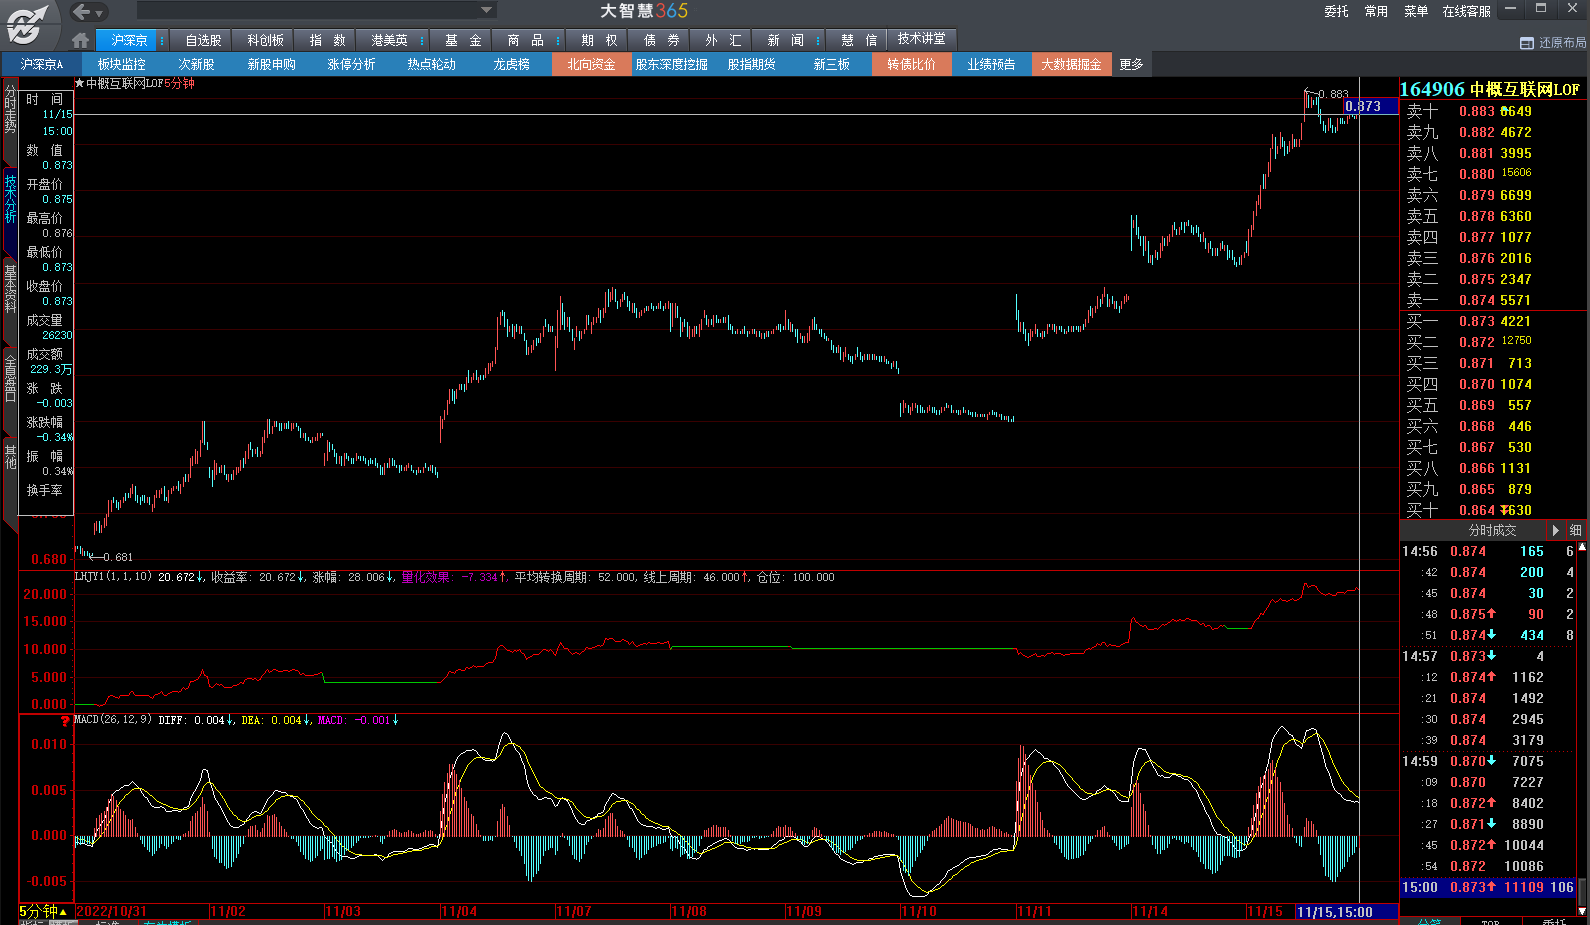Select 分时走势 in the left sidebar
1590x925 pixels.
click(10, 110)
